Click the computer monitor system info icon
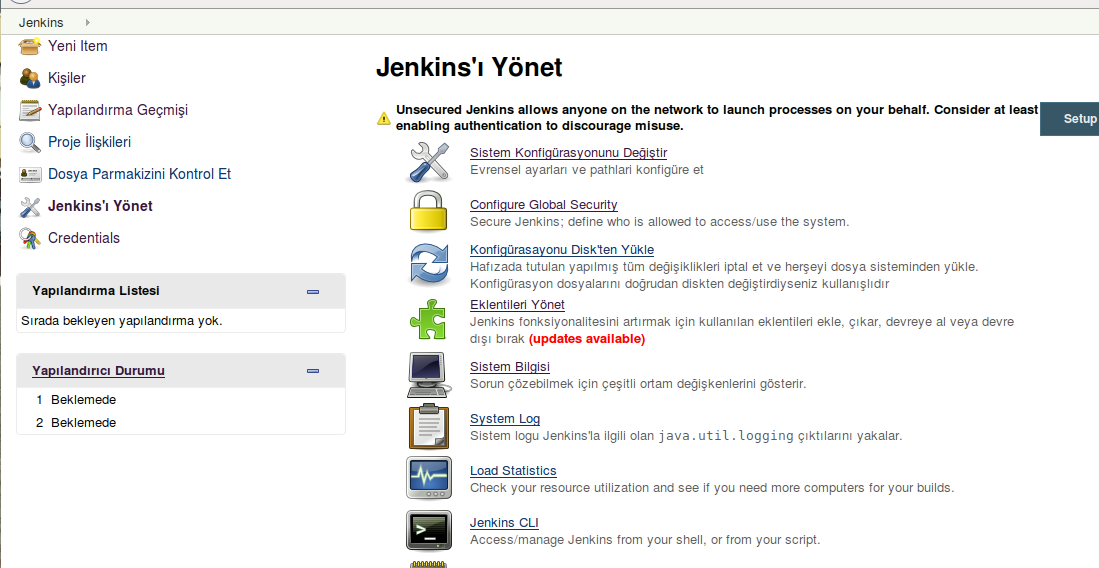This screenshot has height=568, width=1099. coord(429,374)
